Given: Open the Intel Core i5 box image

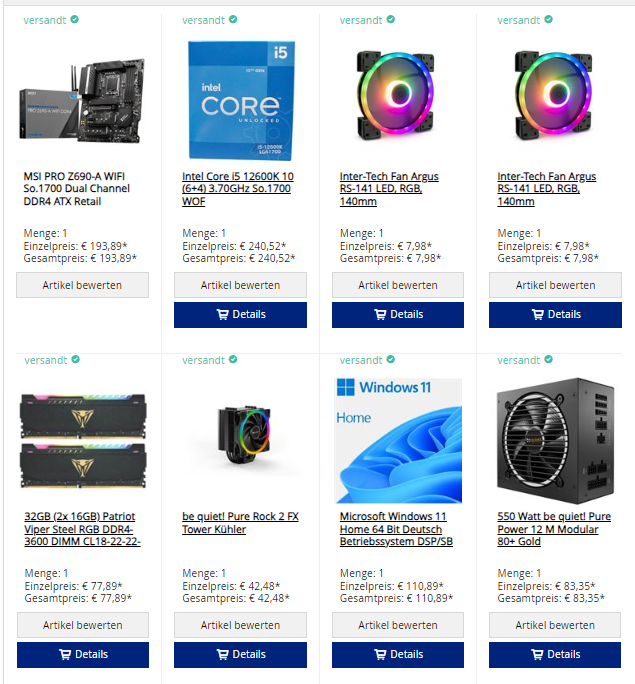Looking at the screenshot, I should pyautogui.click(x=241, y=100).
